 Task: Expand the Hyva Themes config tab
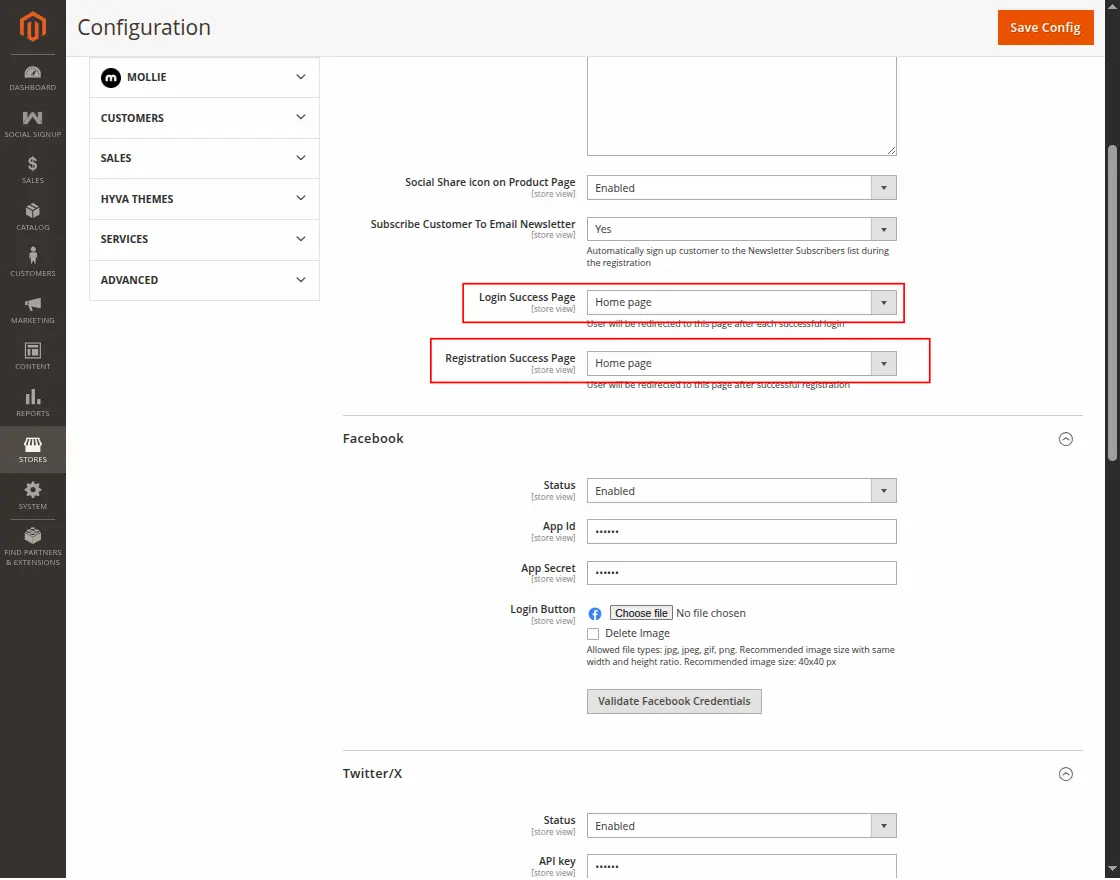point(204,199)
